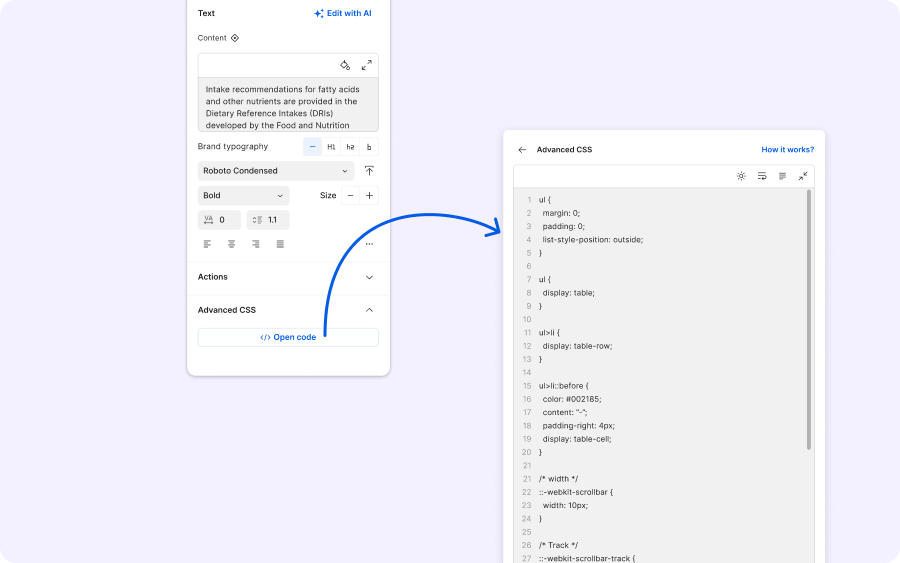
Task: Select the no-preset brand typography option
Action: (312, 147)
